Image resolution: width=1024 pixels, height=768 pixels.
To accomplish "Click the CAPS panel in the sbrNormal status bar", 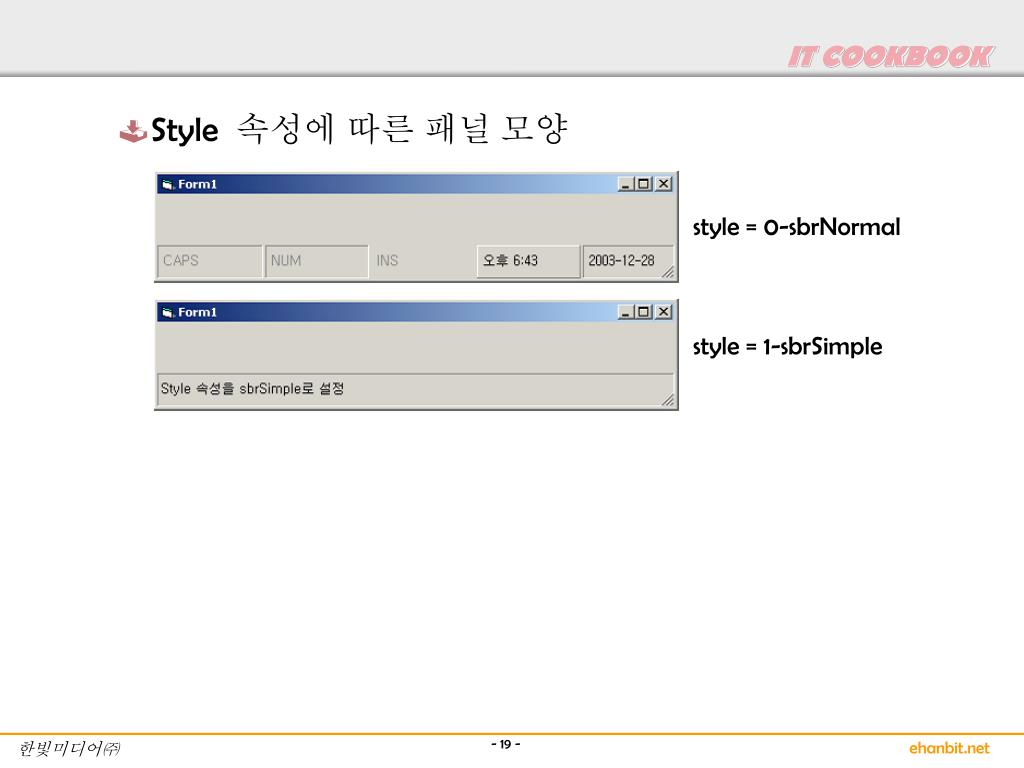I will [x=210, y=261].
